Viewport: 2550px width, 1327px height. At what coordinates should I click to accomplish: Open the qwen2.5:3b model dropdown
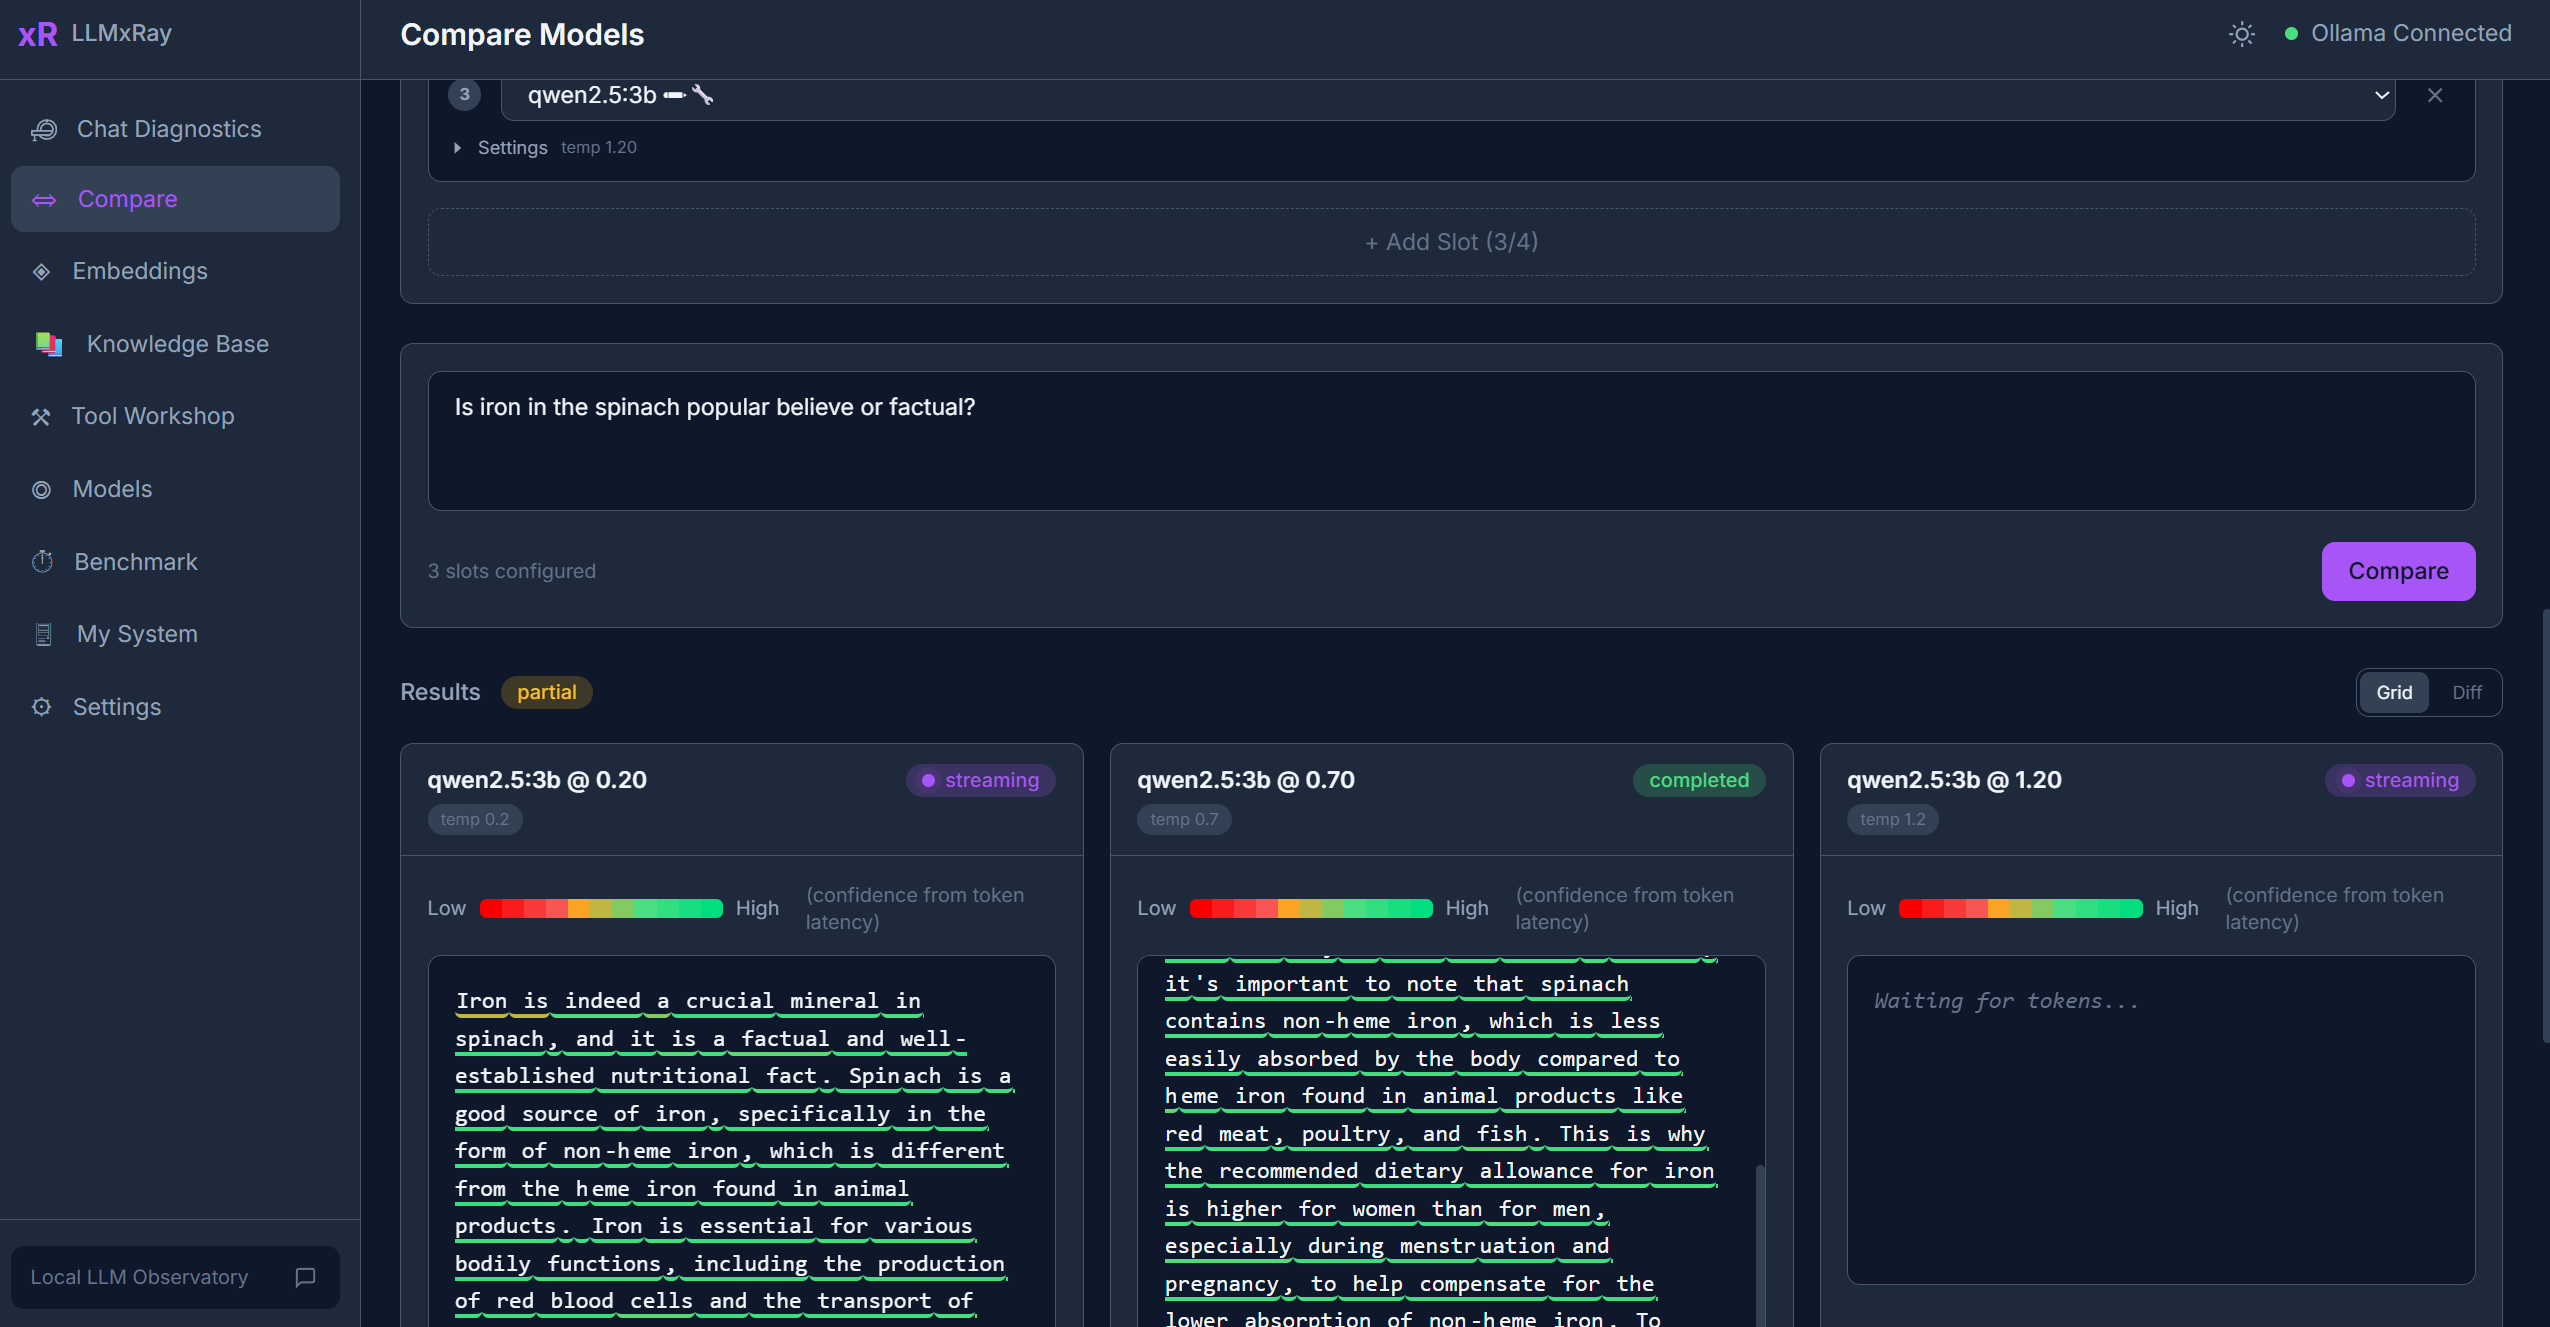pyautogui.click(x=1447, y=96)
